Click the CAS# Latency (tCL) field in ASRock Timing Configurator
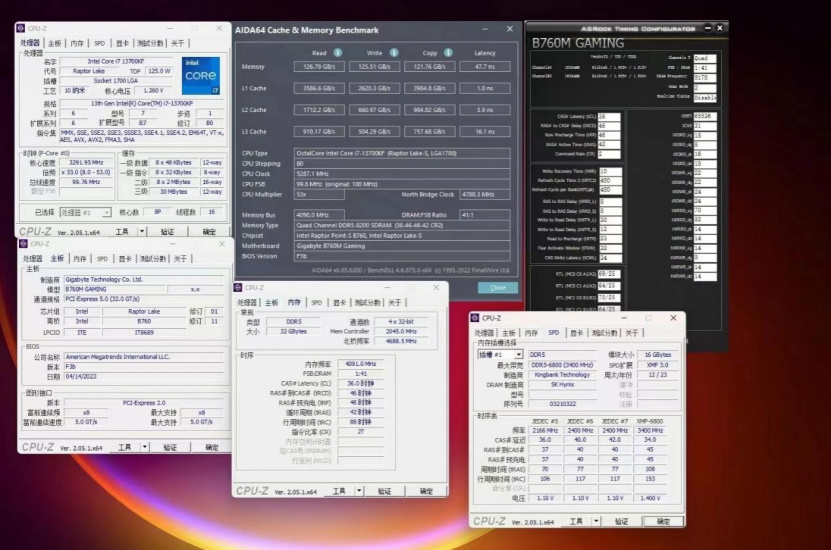This screenshot has height=550, width=831. click(x=609, y=116)
